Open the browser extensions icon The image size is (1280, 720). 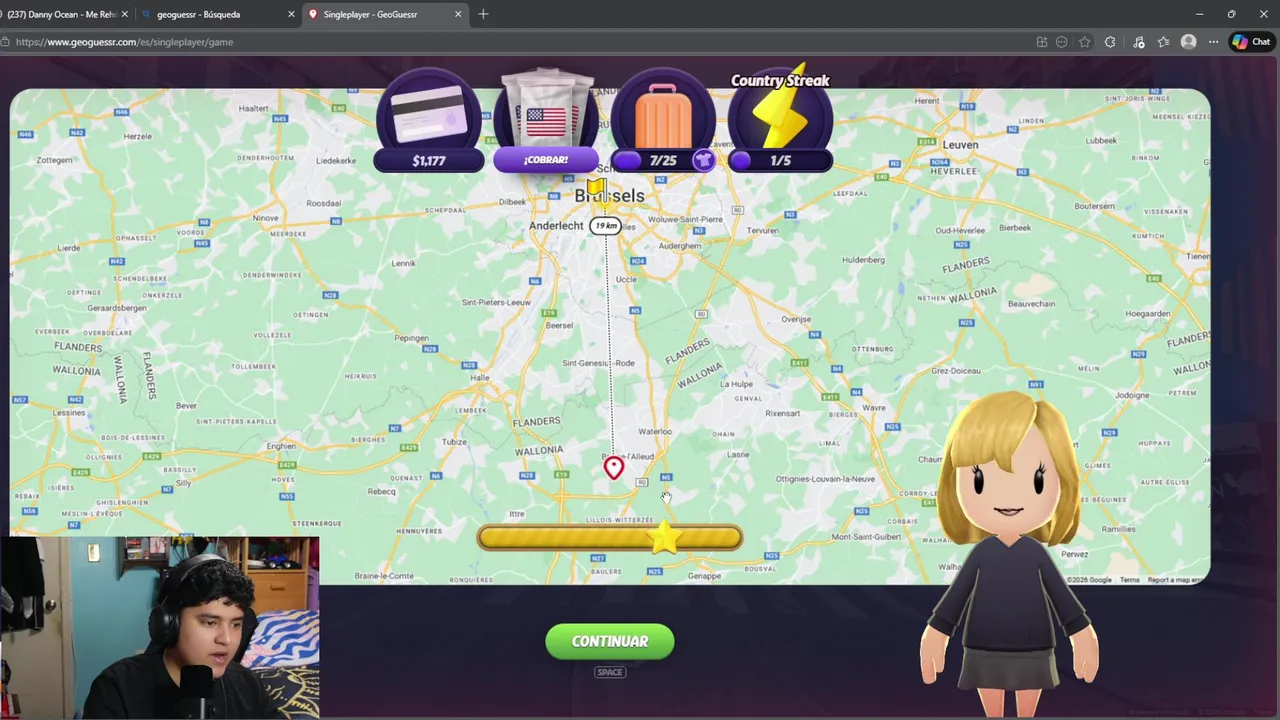click(x=1110, y=42)
